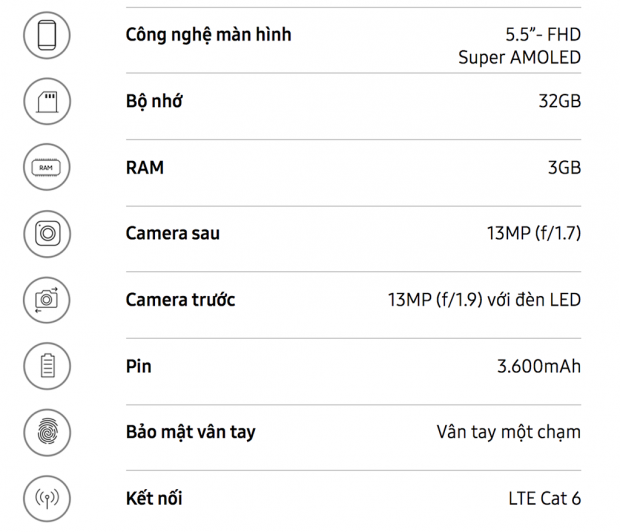
Task: Select the front camera flip icon
Action: tap(47, 300)
